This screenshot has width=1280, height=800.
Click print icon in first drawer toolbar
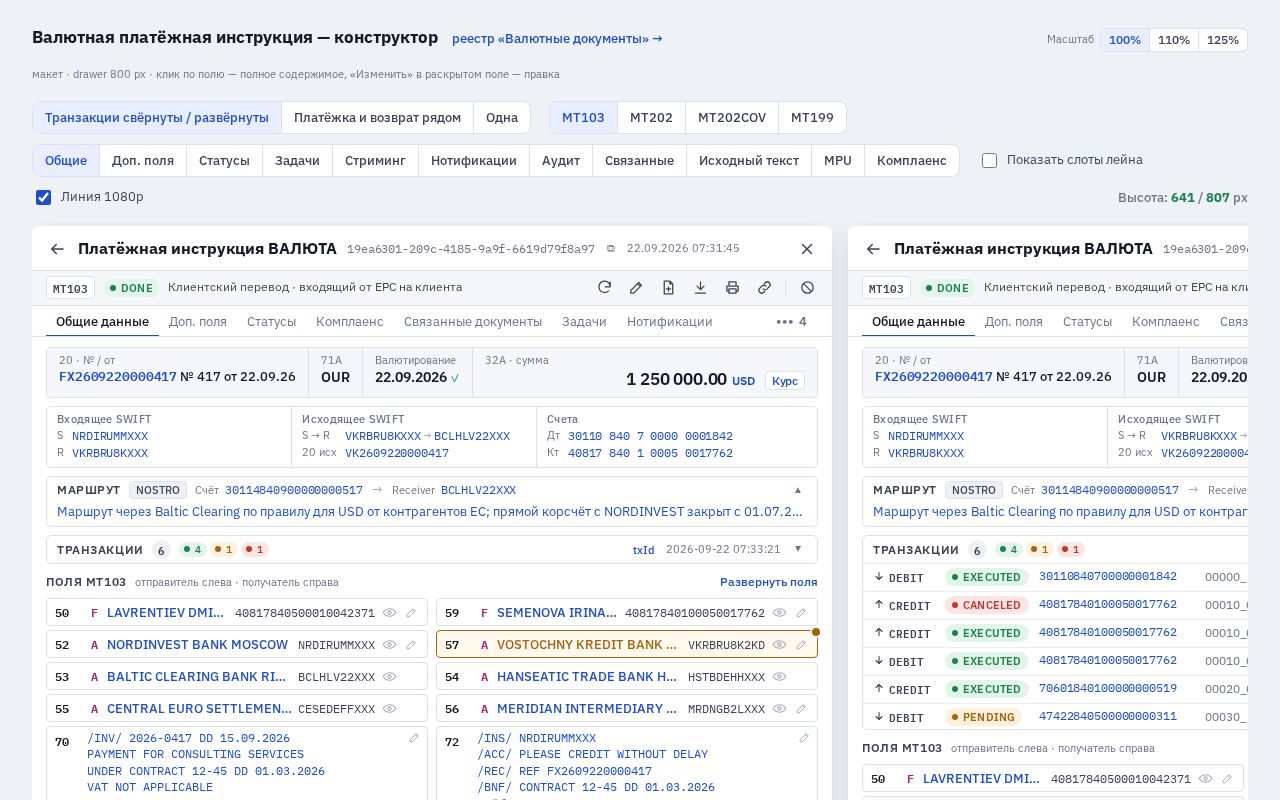tap(732, 287)
